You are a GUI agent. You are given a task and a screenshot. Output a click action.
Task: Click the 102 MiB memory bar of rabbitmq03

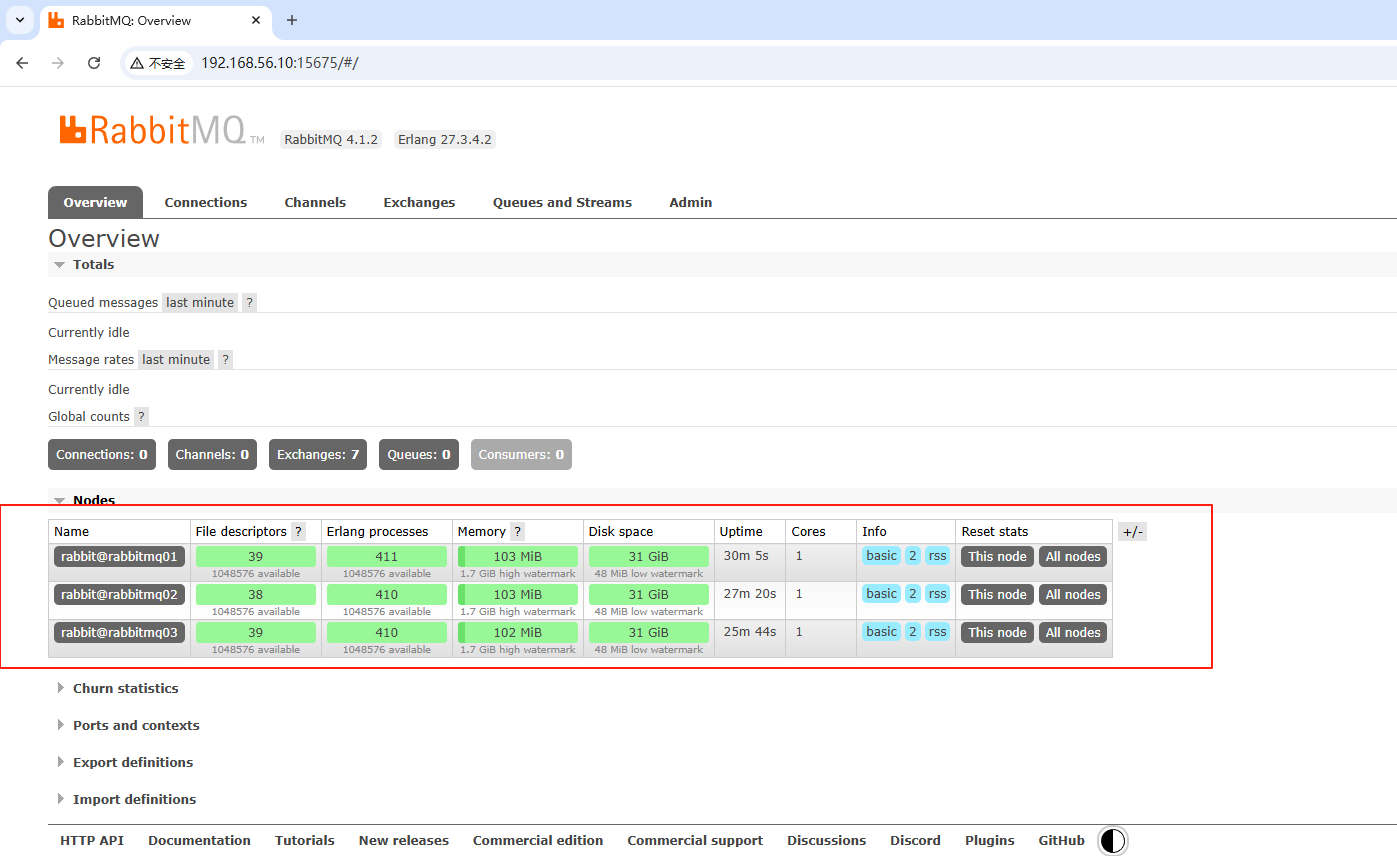point(518,633)
